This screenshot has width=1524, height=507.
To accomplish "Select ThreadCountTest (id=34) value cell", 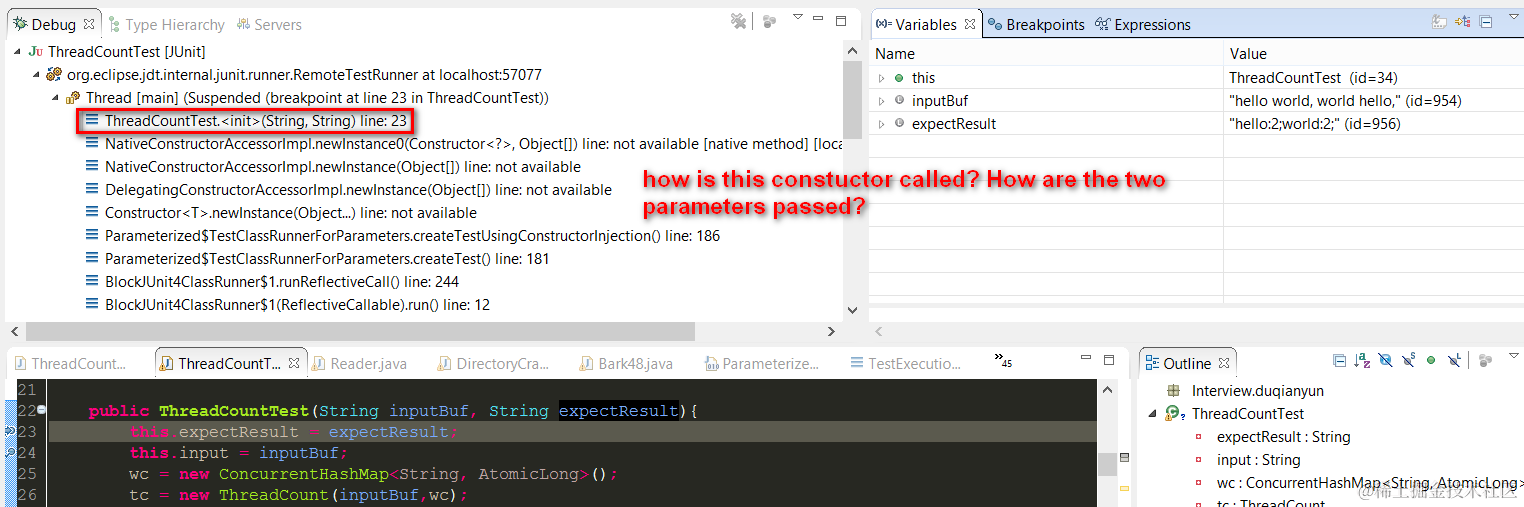I will [1313, 77].
